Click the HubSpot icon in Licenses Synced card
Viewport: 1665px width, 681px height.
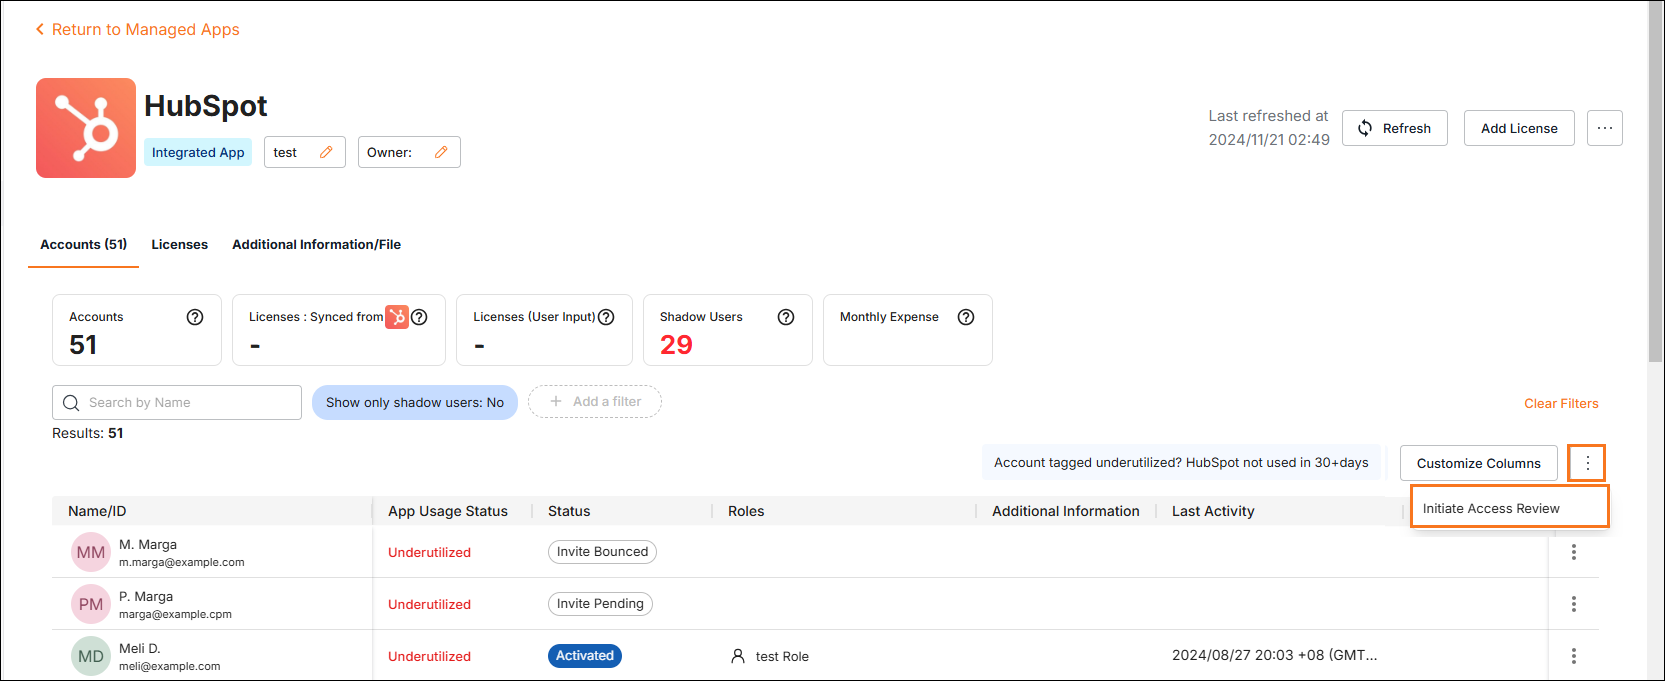tap(397, 317)
